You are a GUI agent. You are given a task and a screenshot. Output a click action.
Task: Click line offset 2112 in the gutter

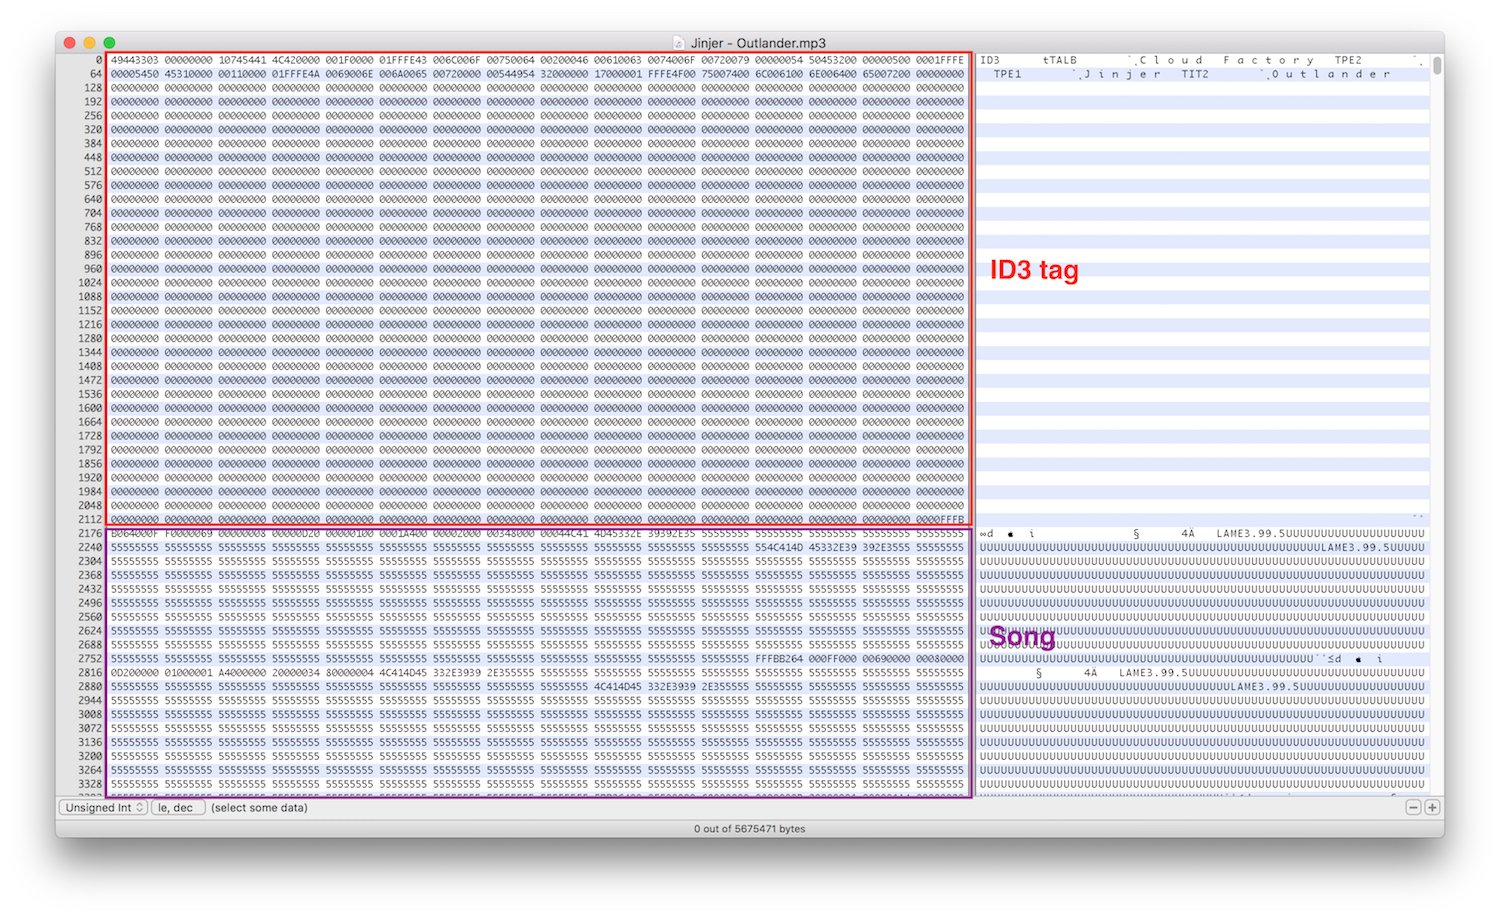pos(91,520)
